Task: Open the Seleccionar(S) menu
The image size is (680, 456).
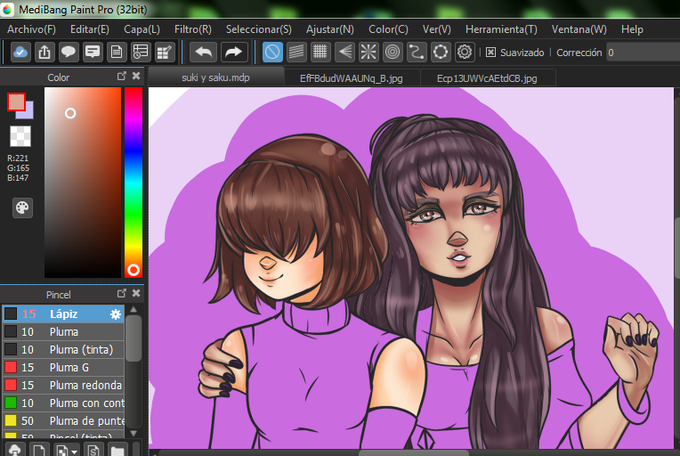Action: pos(258,29)
